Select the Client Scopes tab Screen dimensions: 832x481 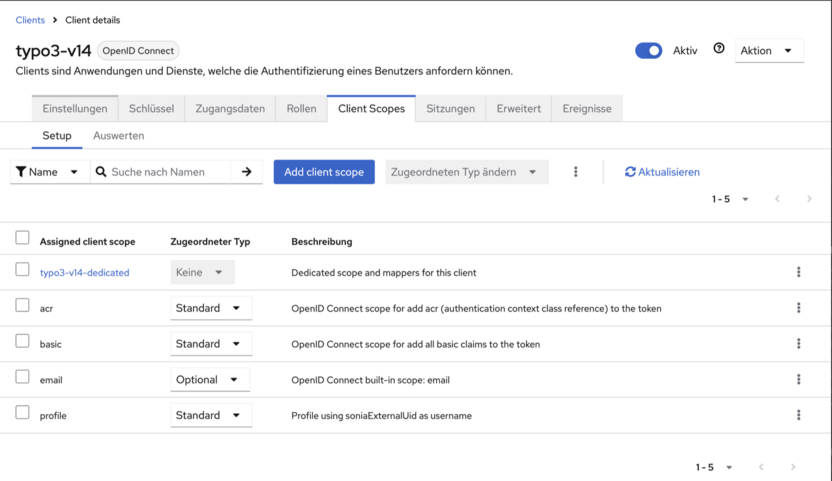(371, 108)
